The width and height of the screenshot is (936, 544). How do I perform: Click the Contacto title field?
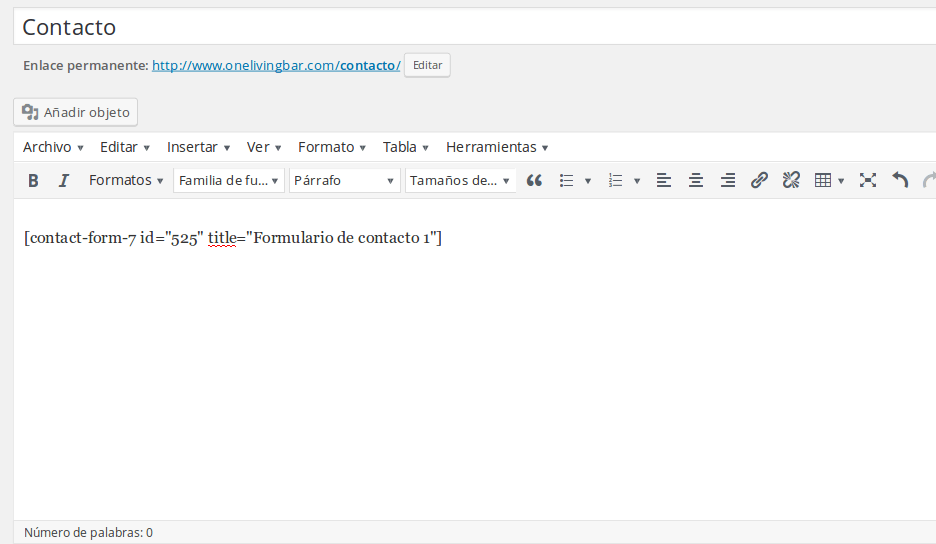[475, 27]
